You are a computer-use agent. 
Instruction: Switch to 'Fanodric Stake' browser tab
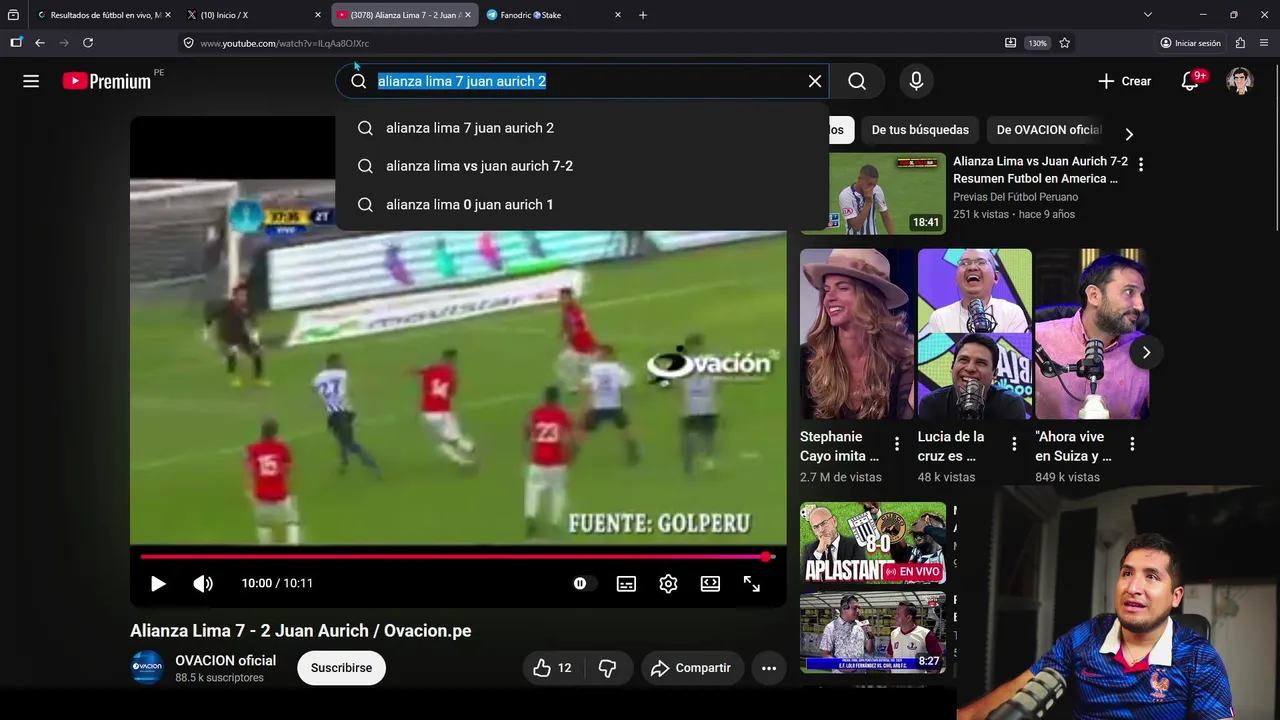[x=553, y=15]
